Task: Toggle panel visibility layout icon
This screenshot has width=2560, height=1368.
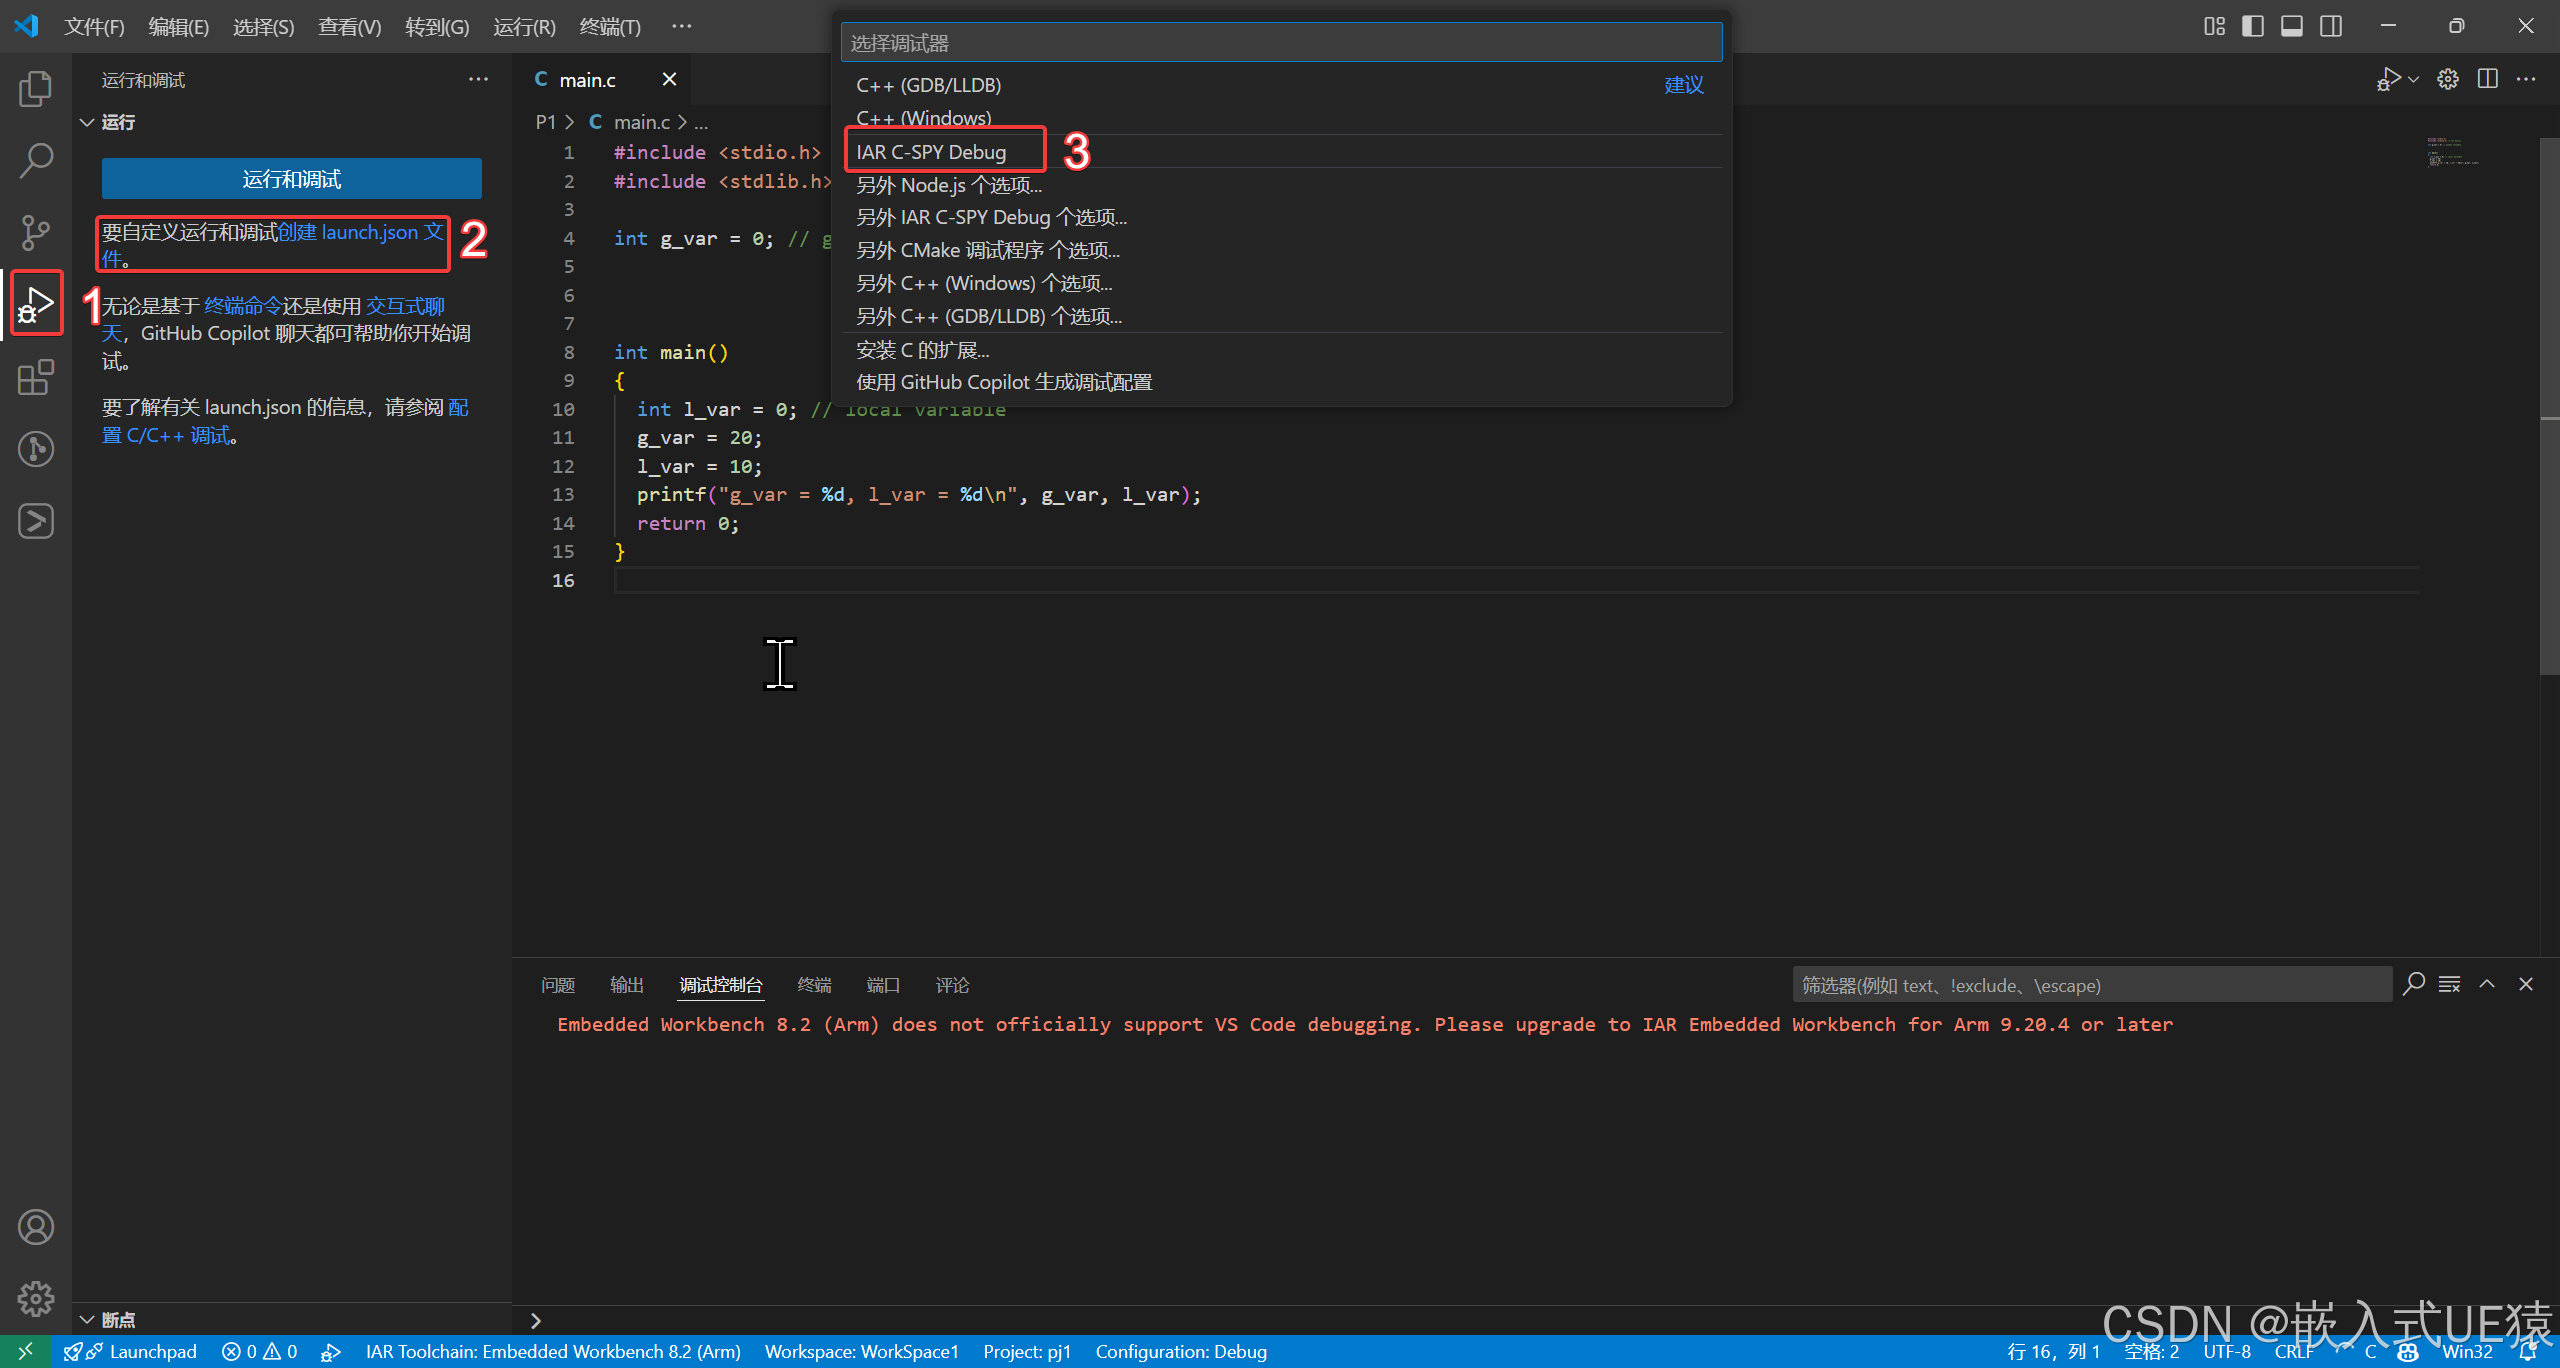Action: coord(2292,26)
